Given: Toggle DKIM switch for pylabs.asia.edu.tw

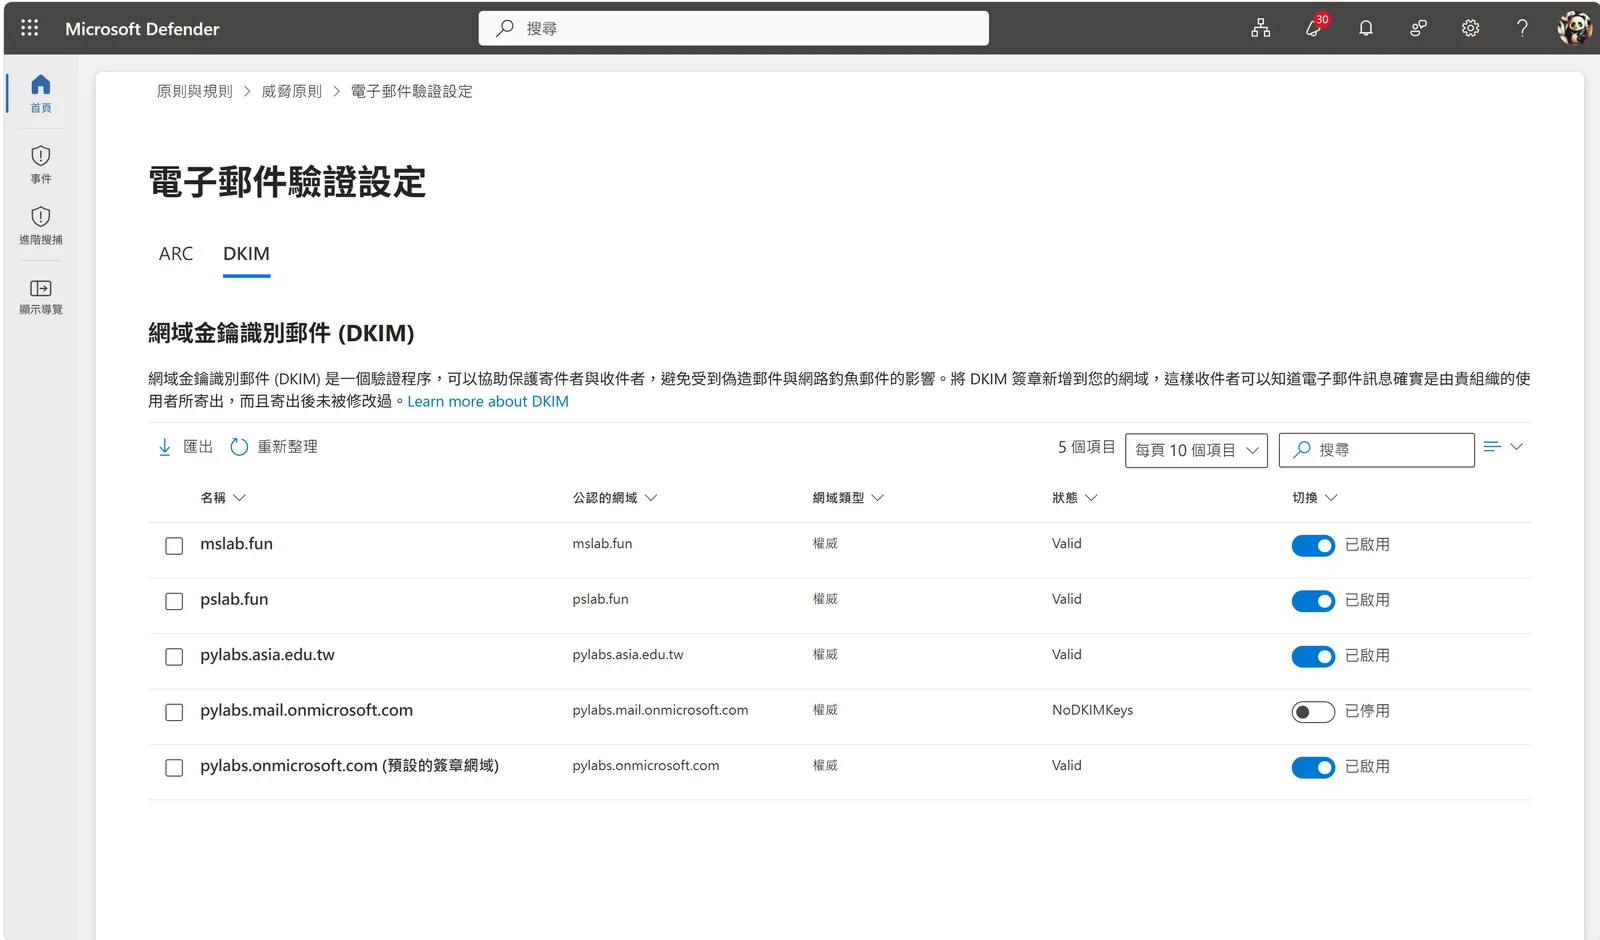Looking at the screenshot, I should click(x=1313, y=656).
